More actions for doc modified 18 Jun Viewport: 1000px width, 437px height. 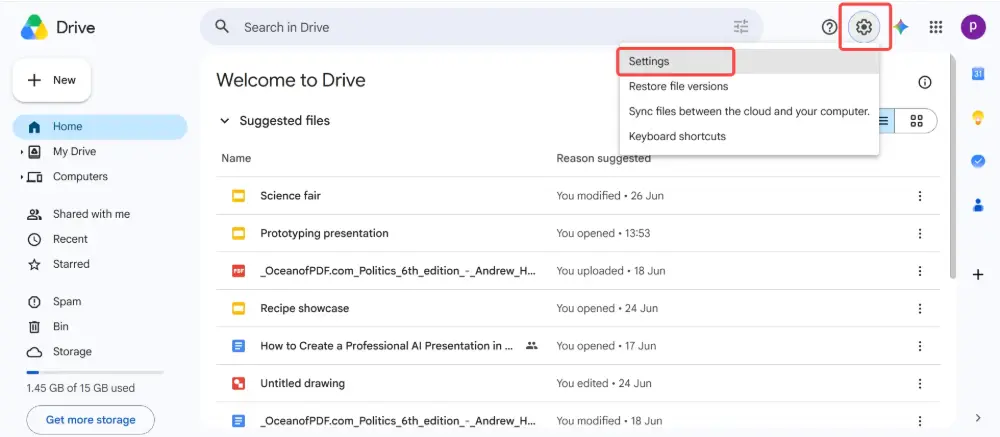click(x=920, y=421)
